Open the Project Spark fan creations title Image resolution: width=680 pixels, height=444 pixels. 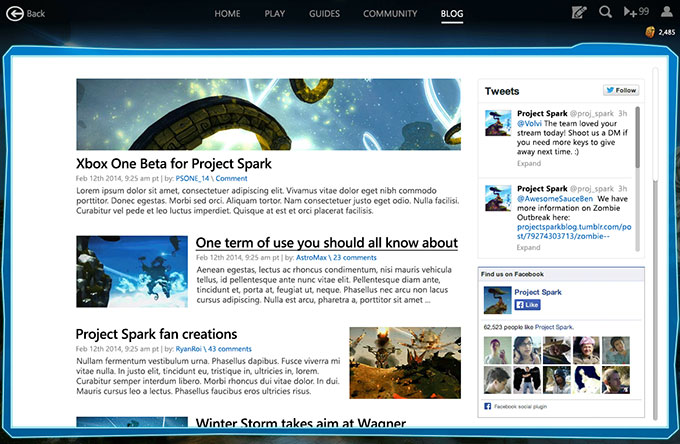156,334
